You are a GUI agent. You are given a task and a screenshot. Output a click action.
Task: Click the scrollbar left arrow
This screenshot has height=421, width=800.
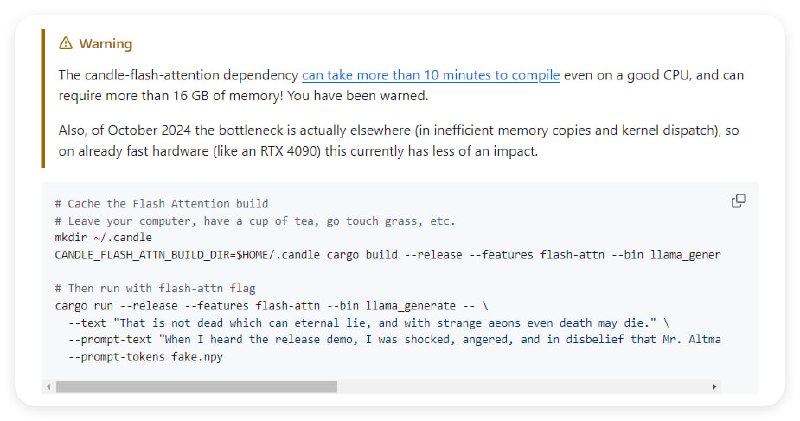[49, 386]
